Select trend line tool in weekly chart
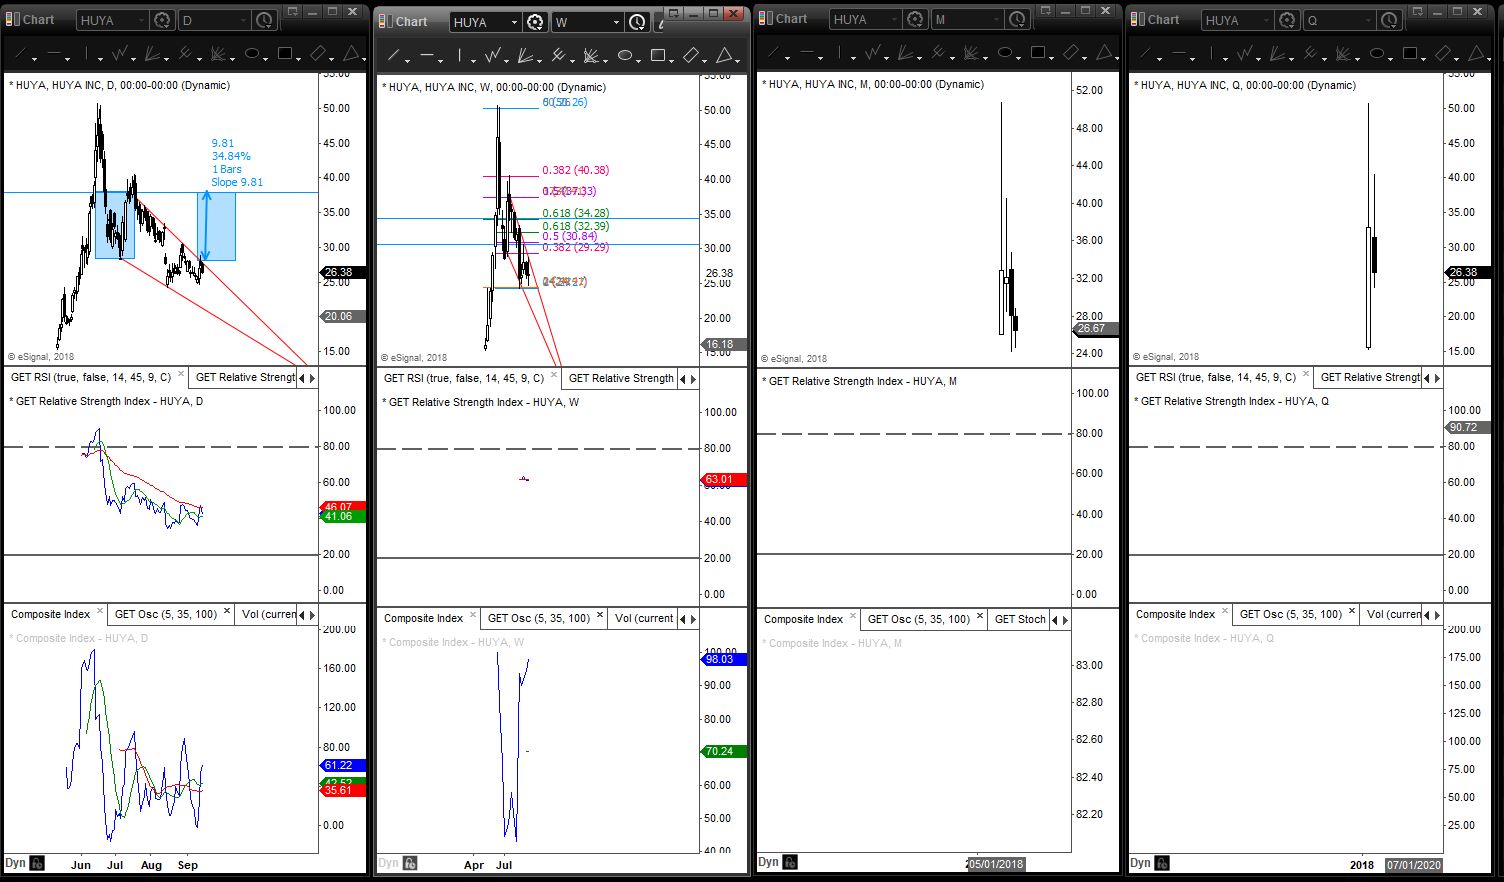Viewport: 1504px width, 882px height. click(x=395, y=55)
